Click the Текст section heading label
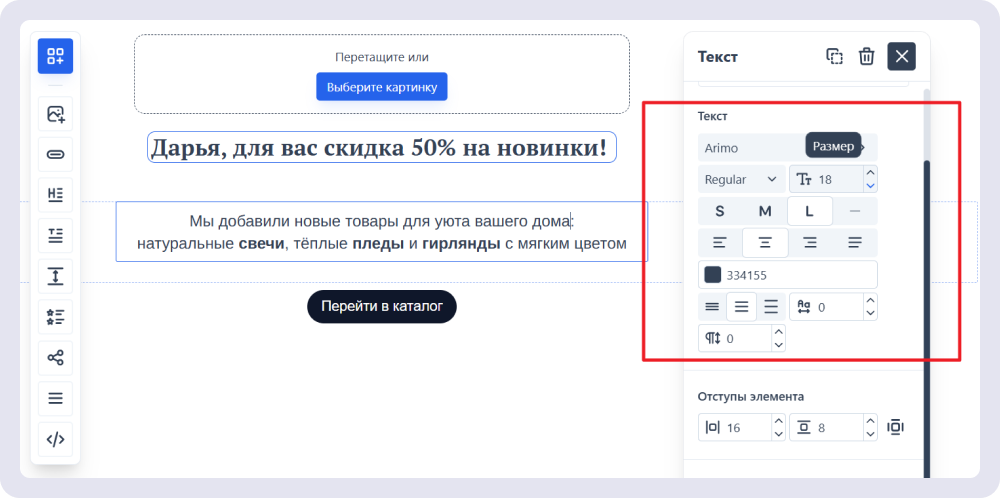The width and height of the screenshot is (1000, 498). tap(713, 117)
